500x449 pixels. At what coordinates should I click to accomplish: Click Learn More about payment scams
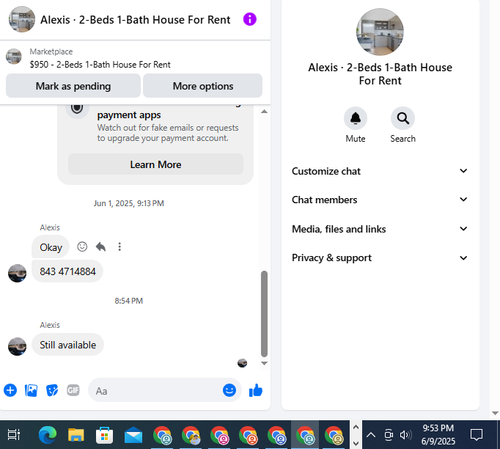click(x=156, y=164)
